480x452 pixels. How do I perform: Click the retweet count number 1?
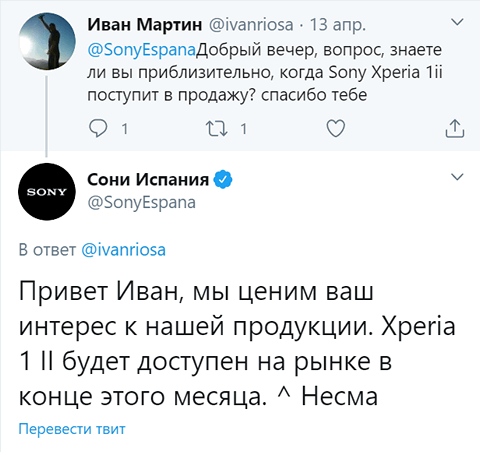coord(244,129)
